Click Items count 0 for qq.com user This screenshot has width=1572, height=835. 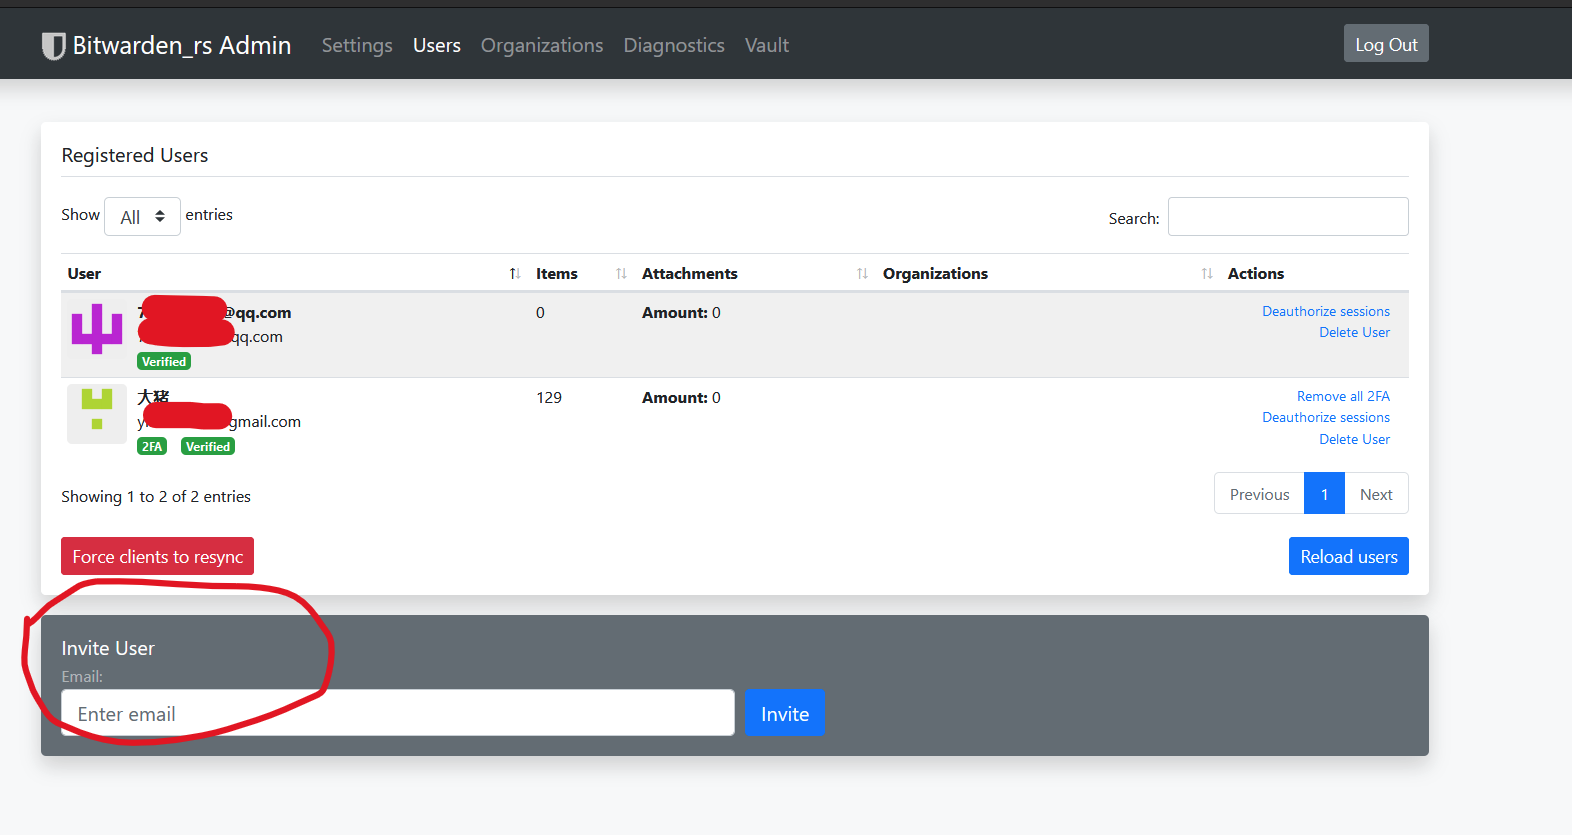[540, 313]
